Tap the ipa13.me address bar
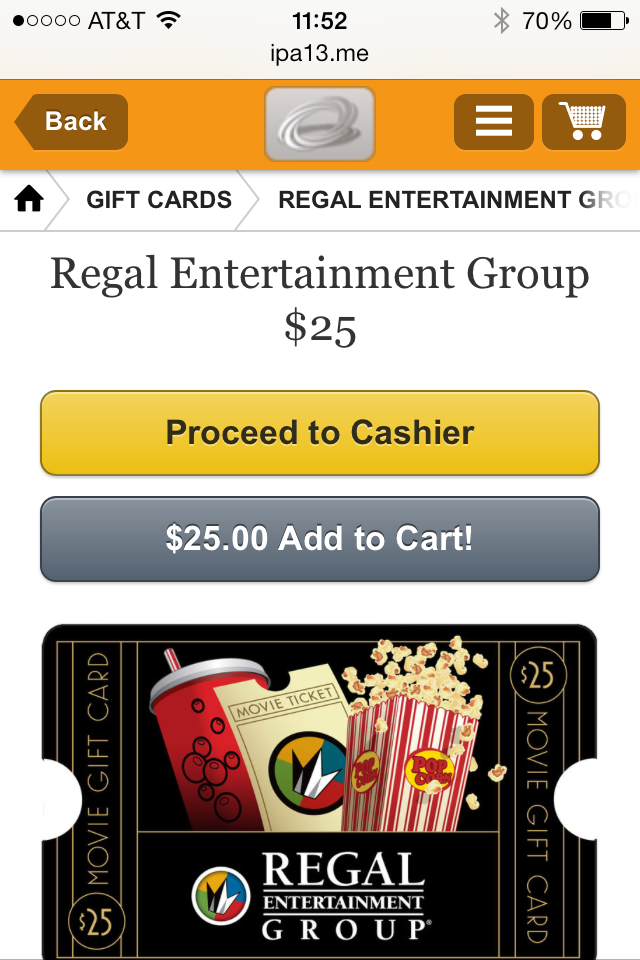640x960 pixels. click(x=320, y=54)
